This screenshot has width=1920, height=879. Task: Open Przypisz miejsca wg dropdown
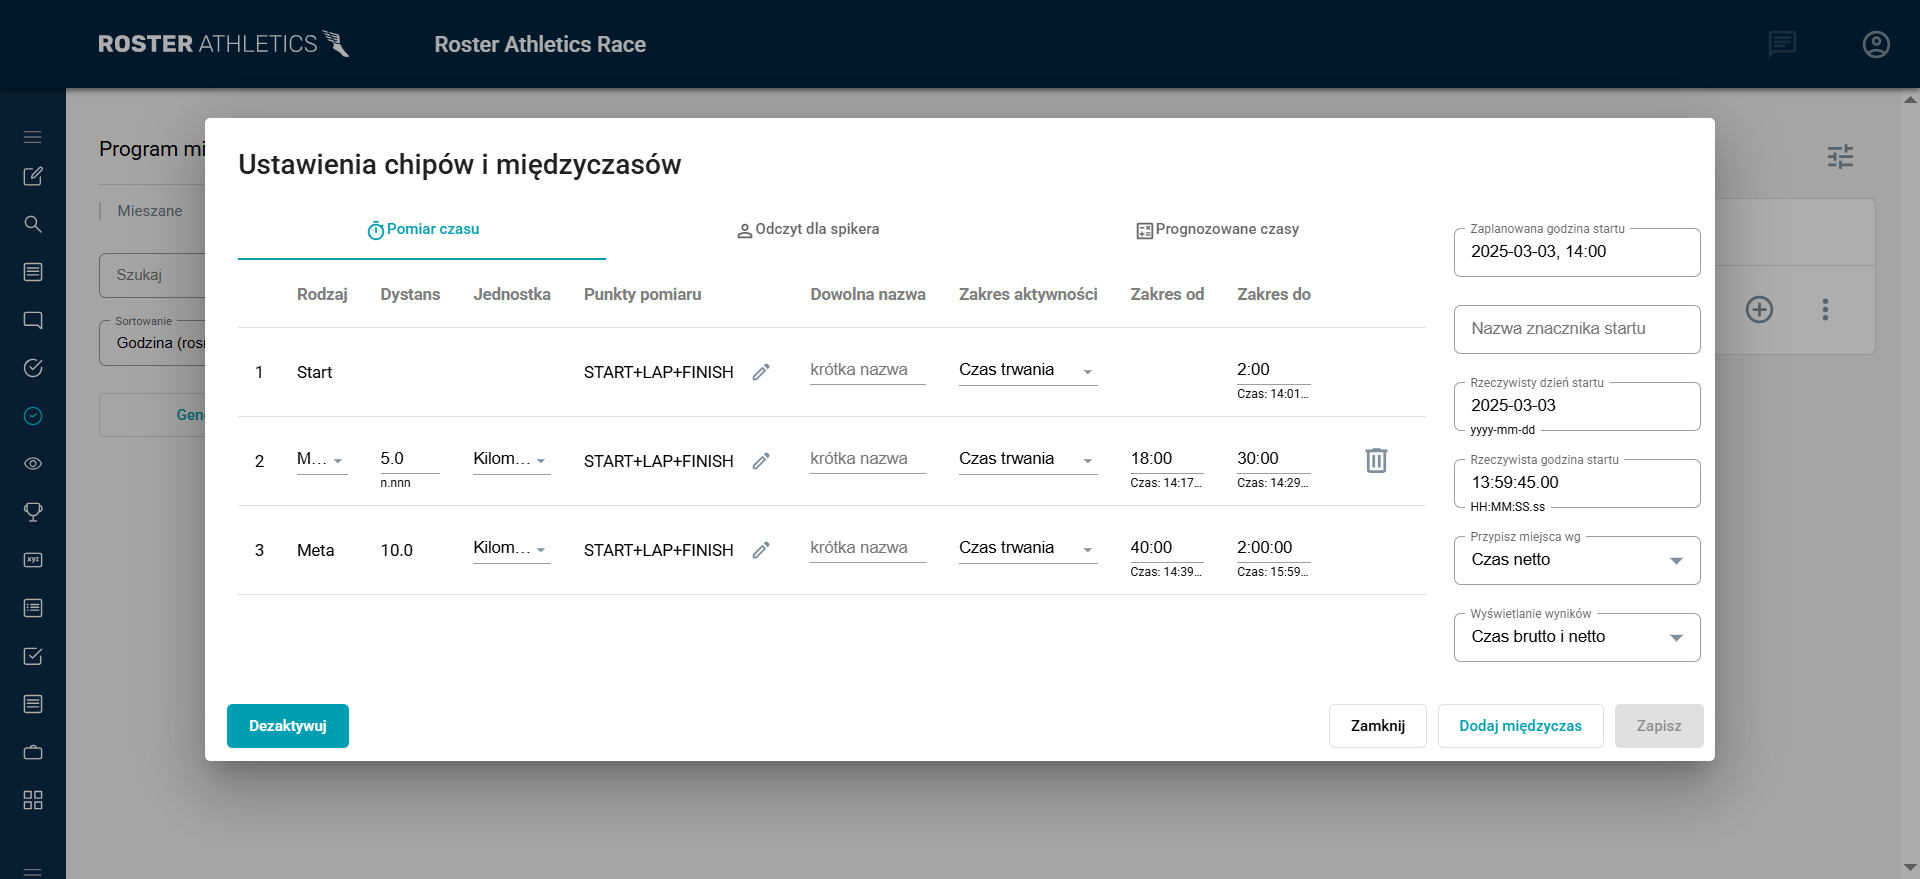1577,560
